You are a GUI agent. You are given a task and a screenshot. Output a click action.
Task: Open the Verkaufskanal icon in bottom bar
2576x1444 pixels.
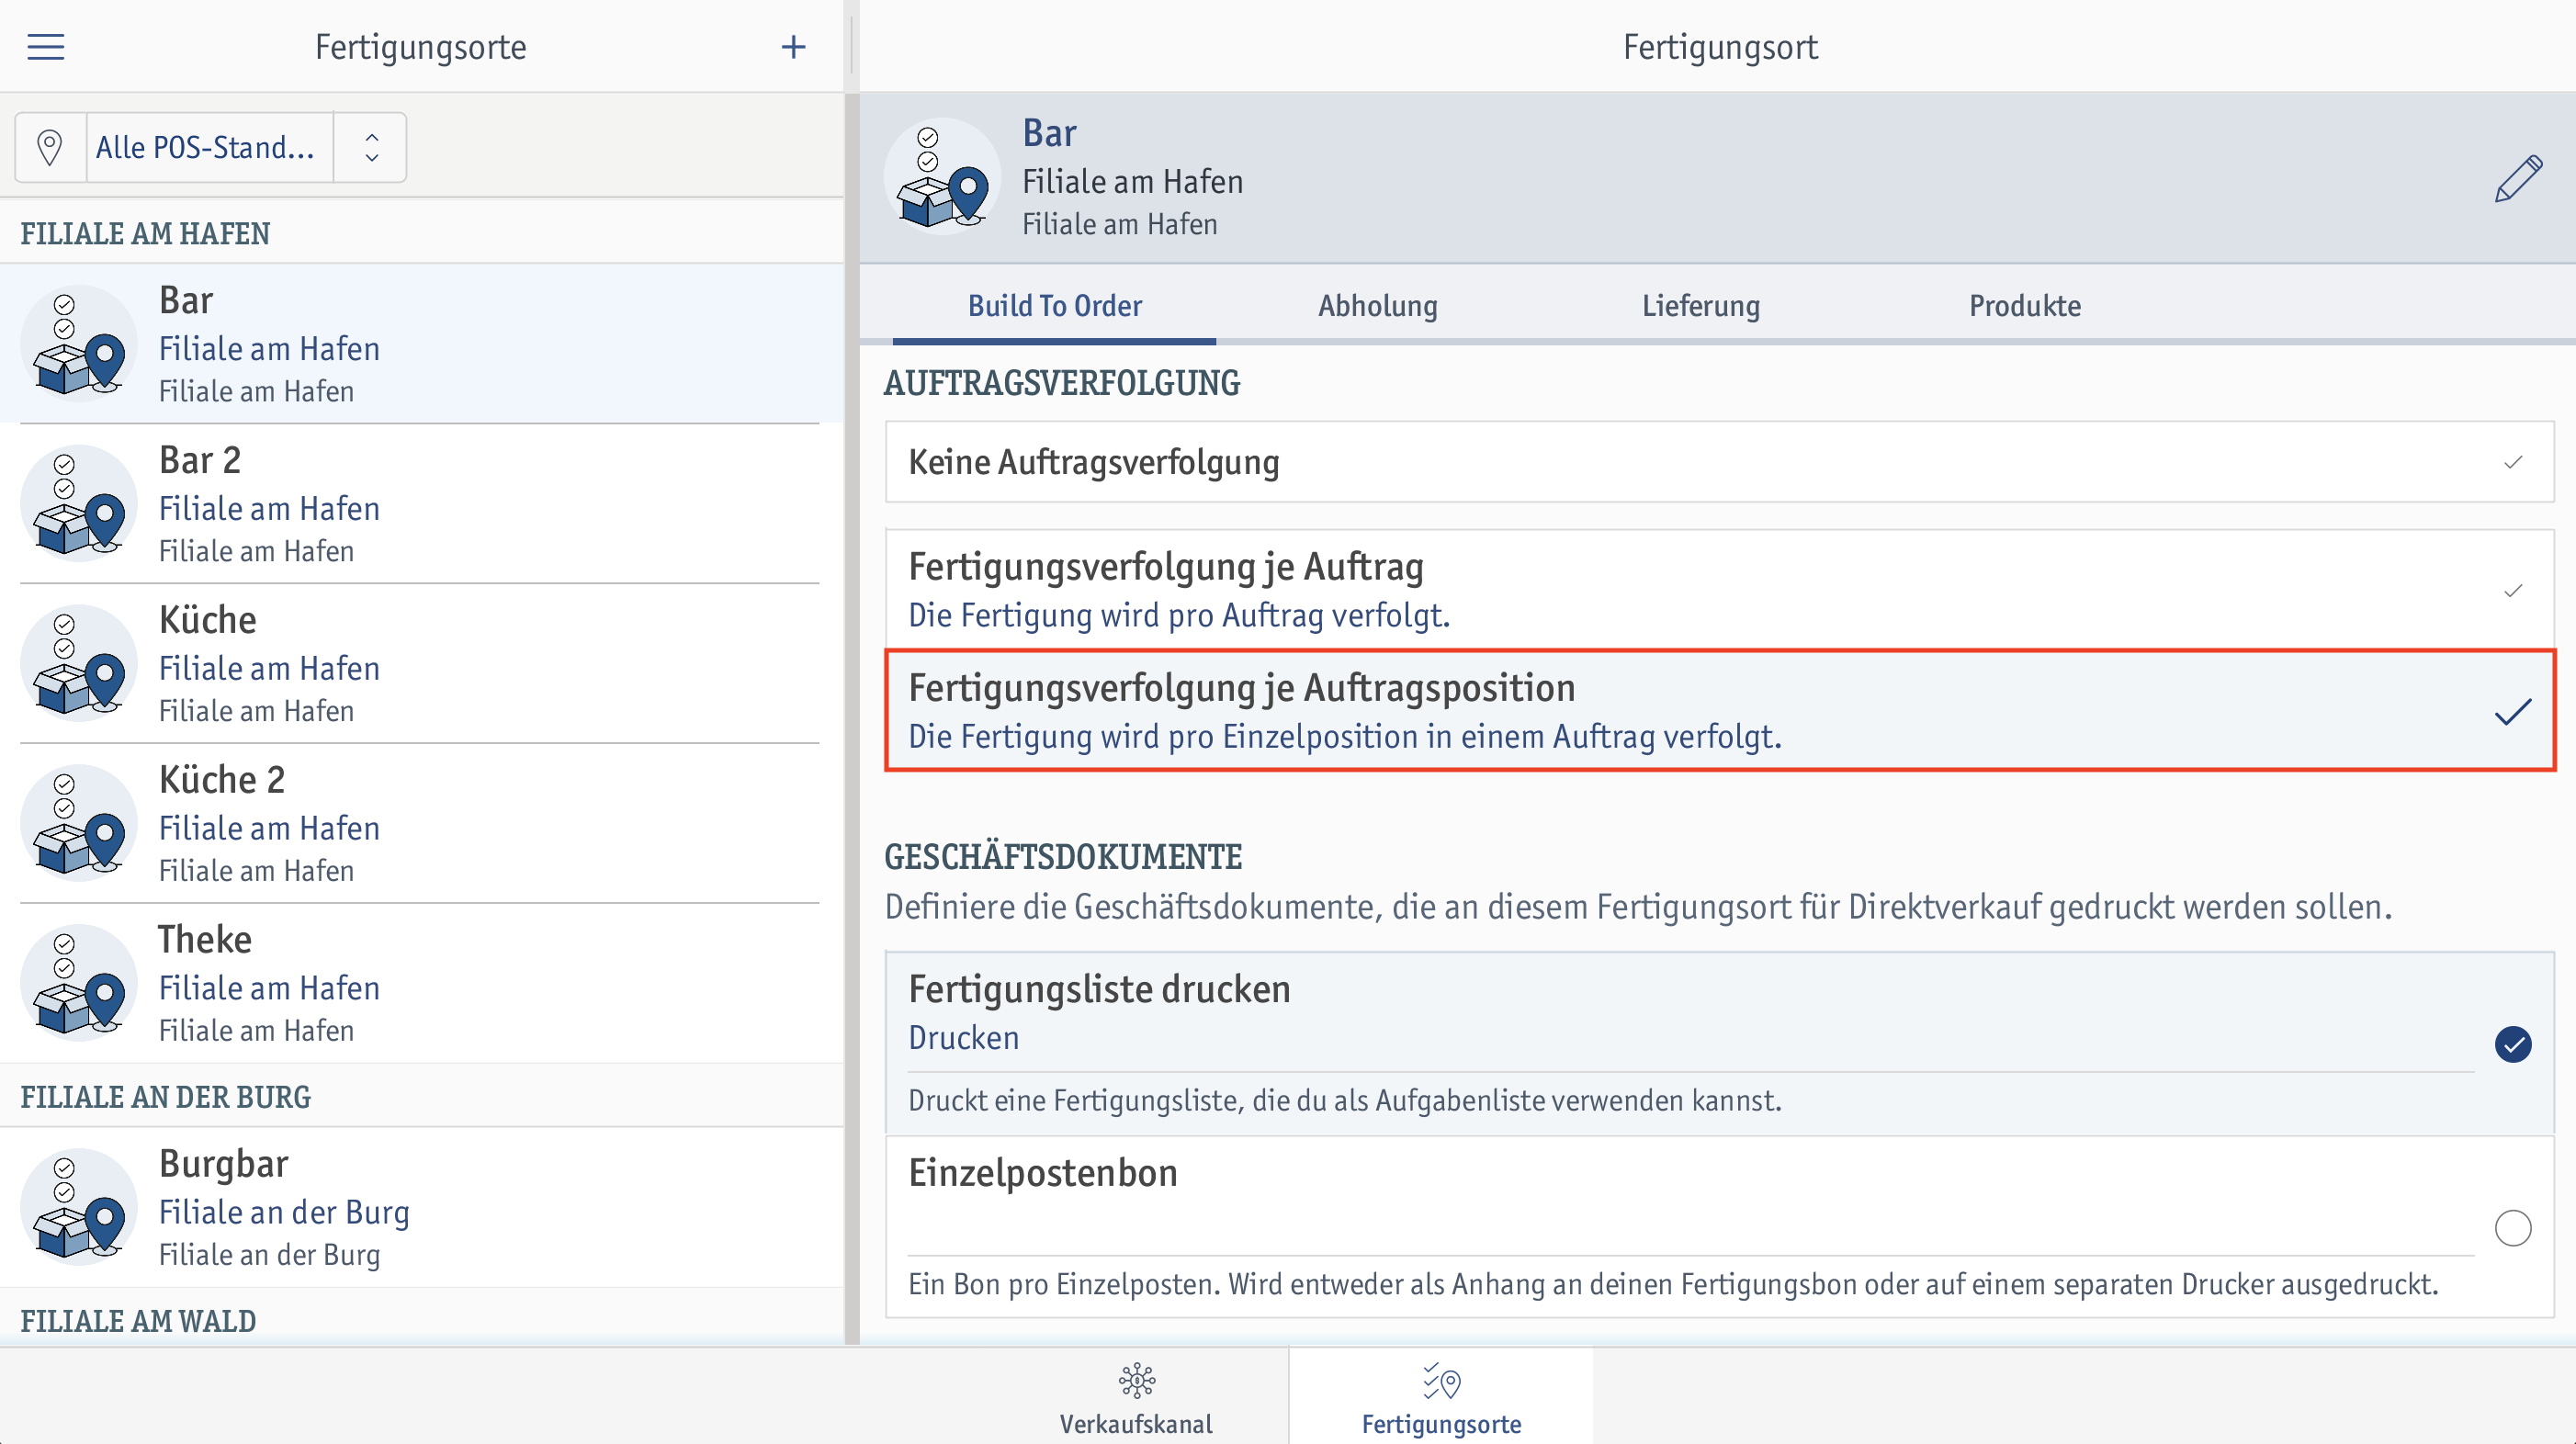pyautogui.click(x=1137, y=1380)
